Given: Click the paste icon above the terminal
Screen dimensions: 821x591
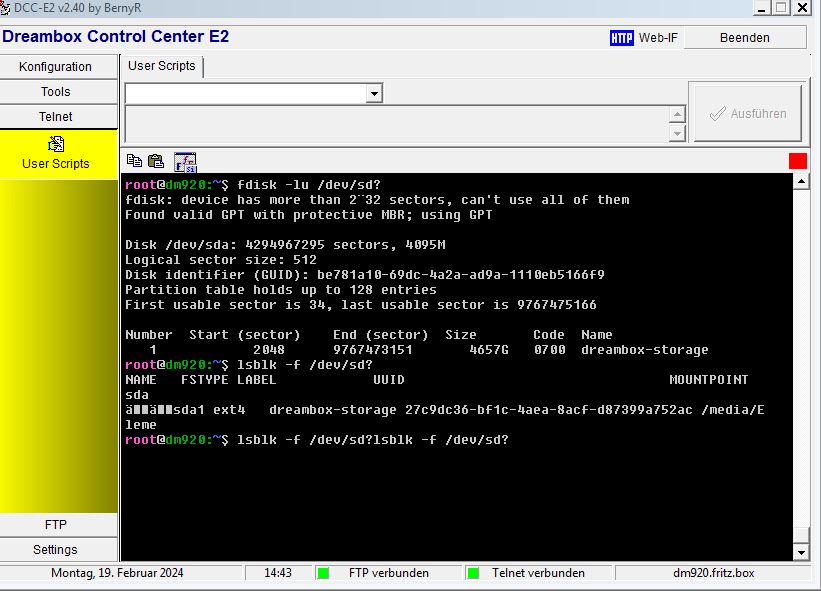Looking at the screenshot, I should pyautogui.click(x=156, y=161).
